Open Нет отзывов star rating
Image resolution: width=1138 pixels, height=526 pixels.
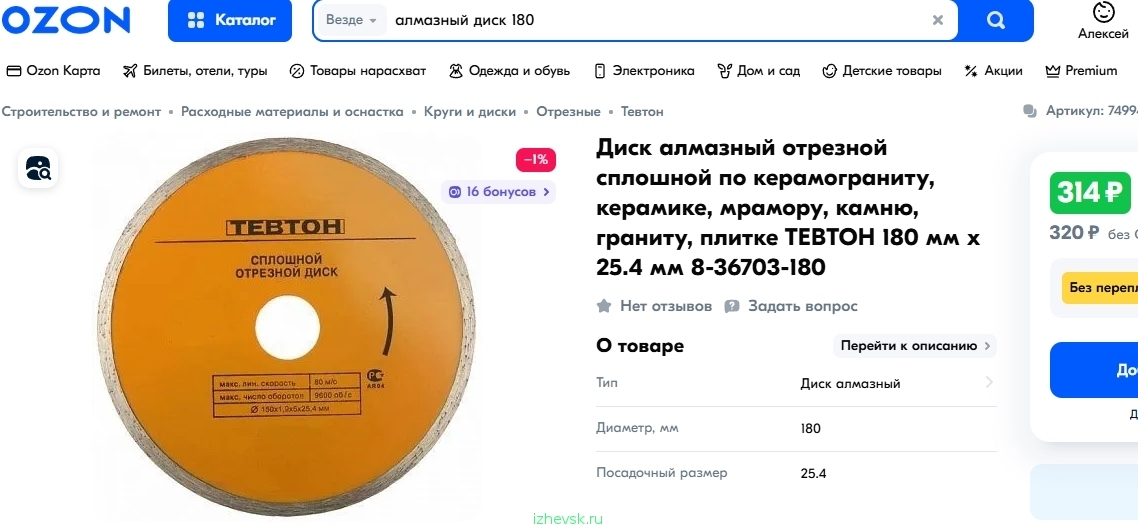[x=654, y=306]
